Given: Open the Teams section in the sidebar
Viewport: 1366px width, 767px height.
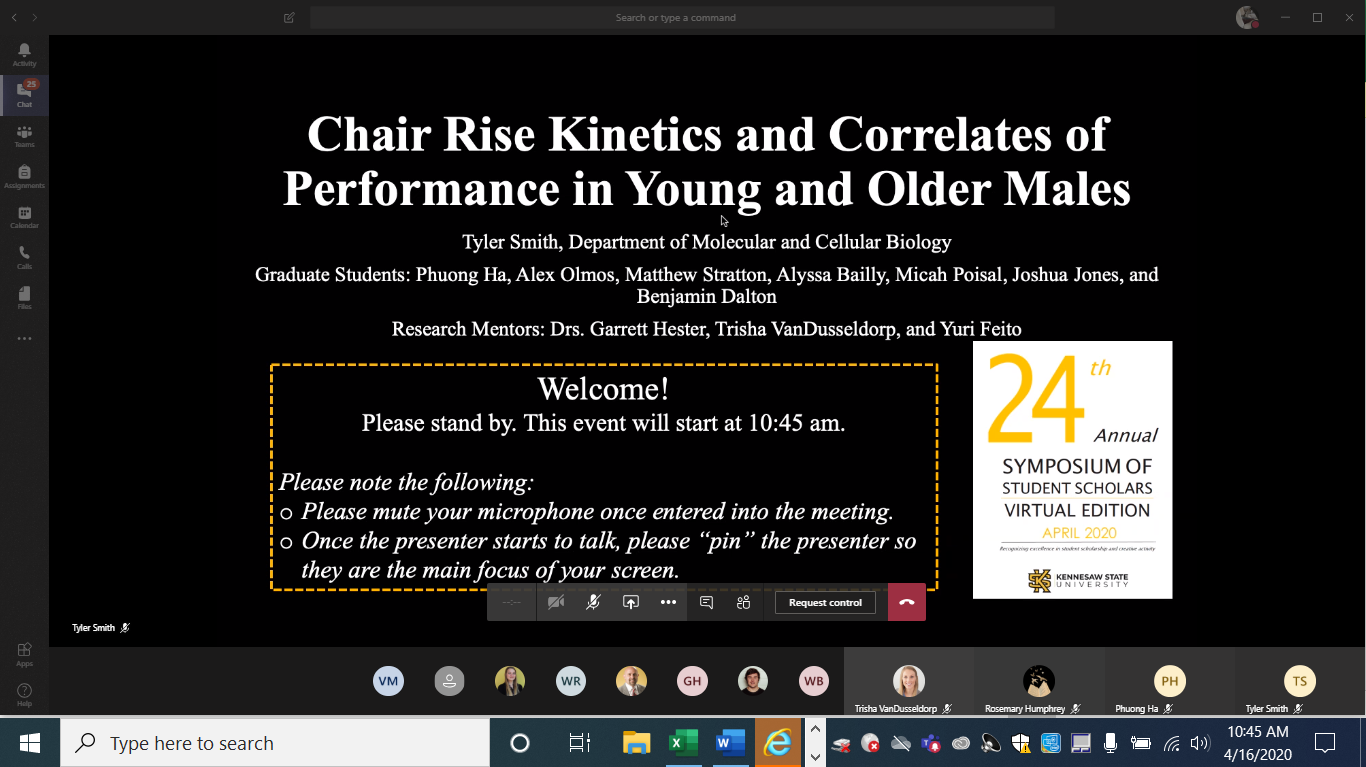Looking at the screenshot, I should click(x=24, y=136).
